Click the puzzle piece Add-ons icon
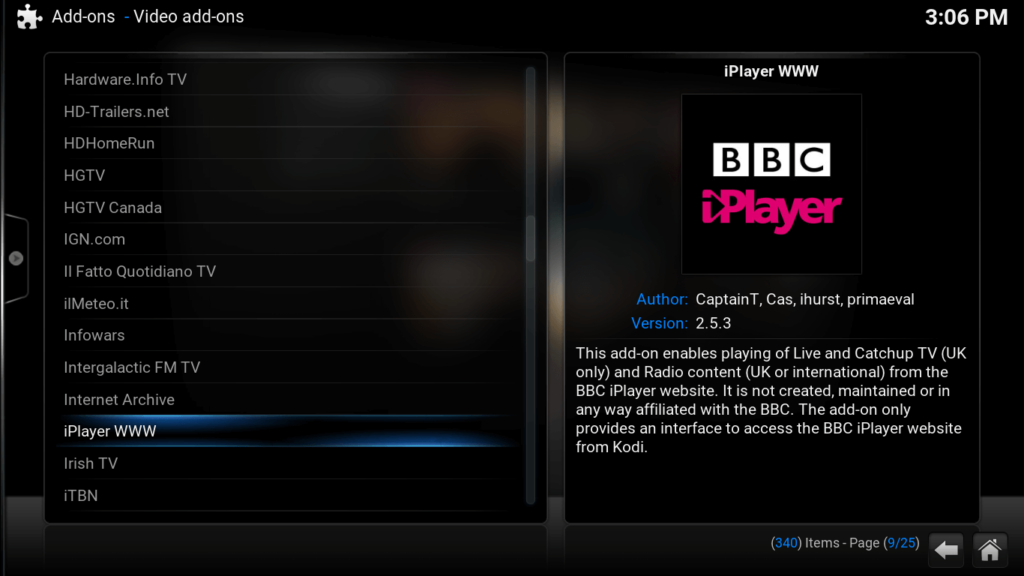Screen dimensions: 1024x576 click(27, 17)
